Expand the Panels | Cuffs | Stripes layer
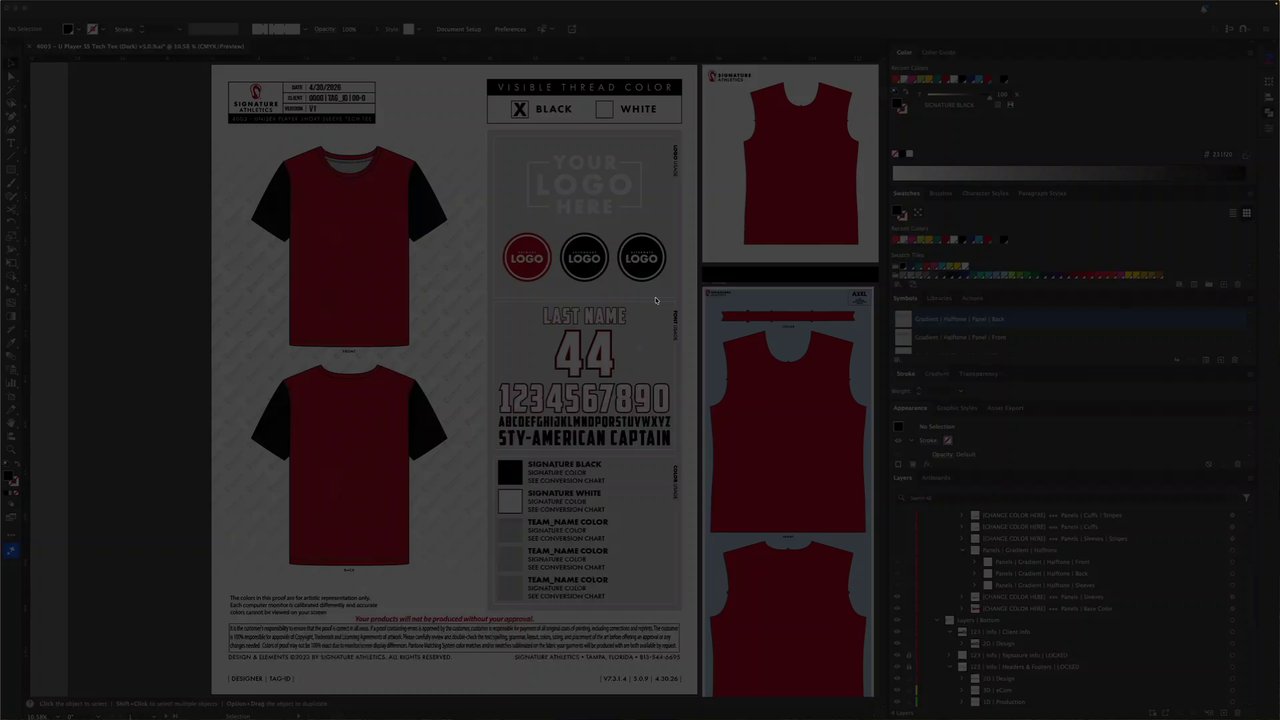This screenshot has height=720, width=1280. point(963,515)
